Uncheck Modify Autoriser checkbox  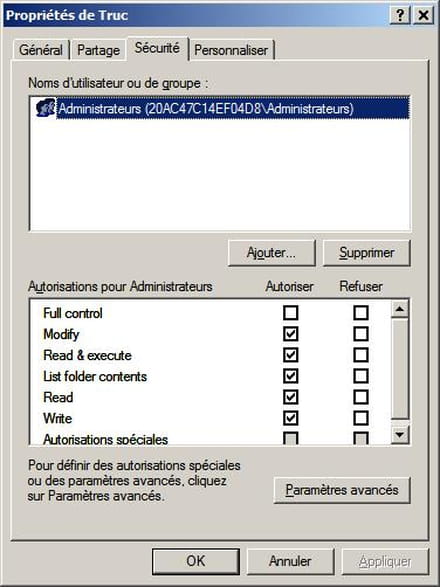pos(291,334)
